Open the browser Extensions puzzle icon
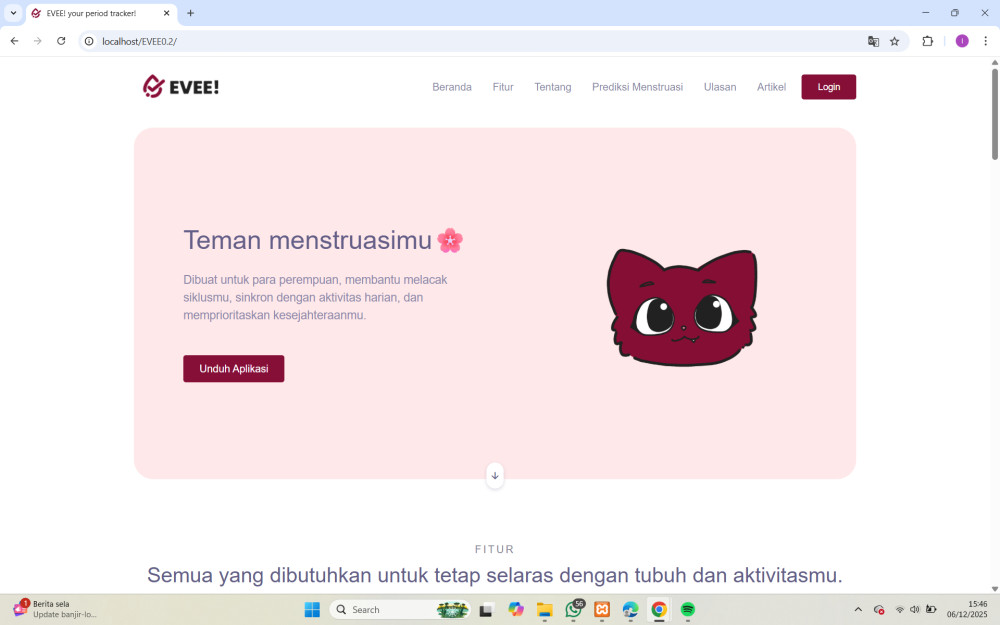 [928, 41]
